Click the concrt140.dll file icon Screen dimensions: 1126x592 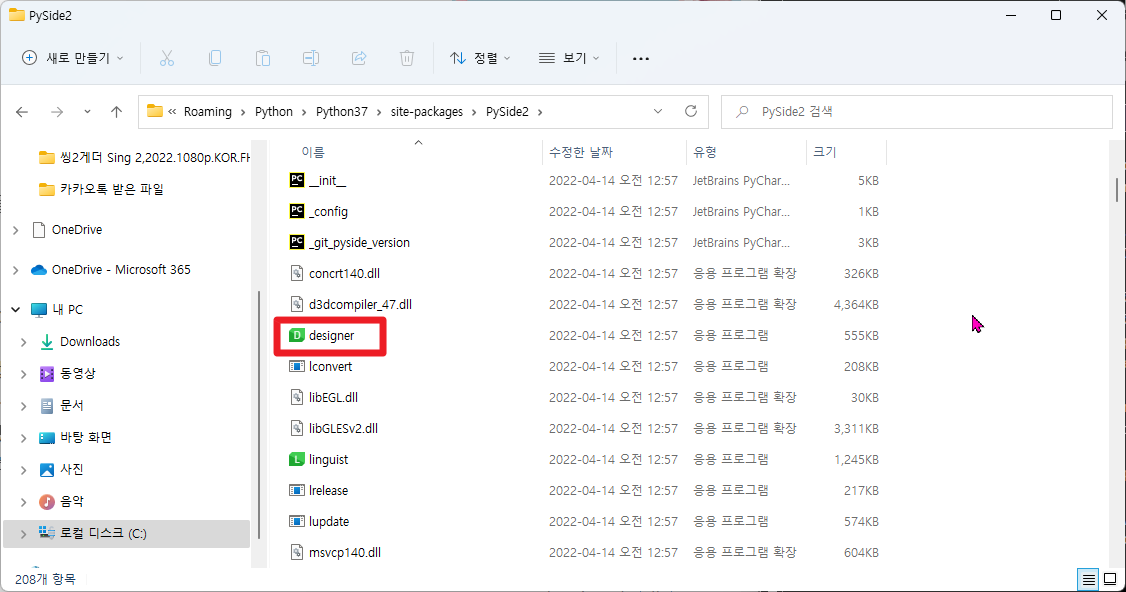297,273
